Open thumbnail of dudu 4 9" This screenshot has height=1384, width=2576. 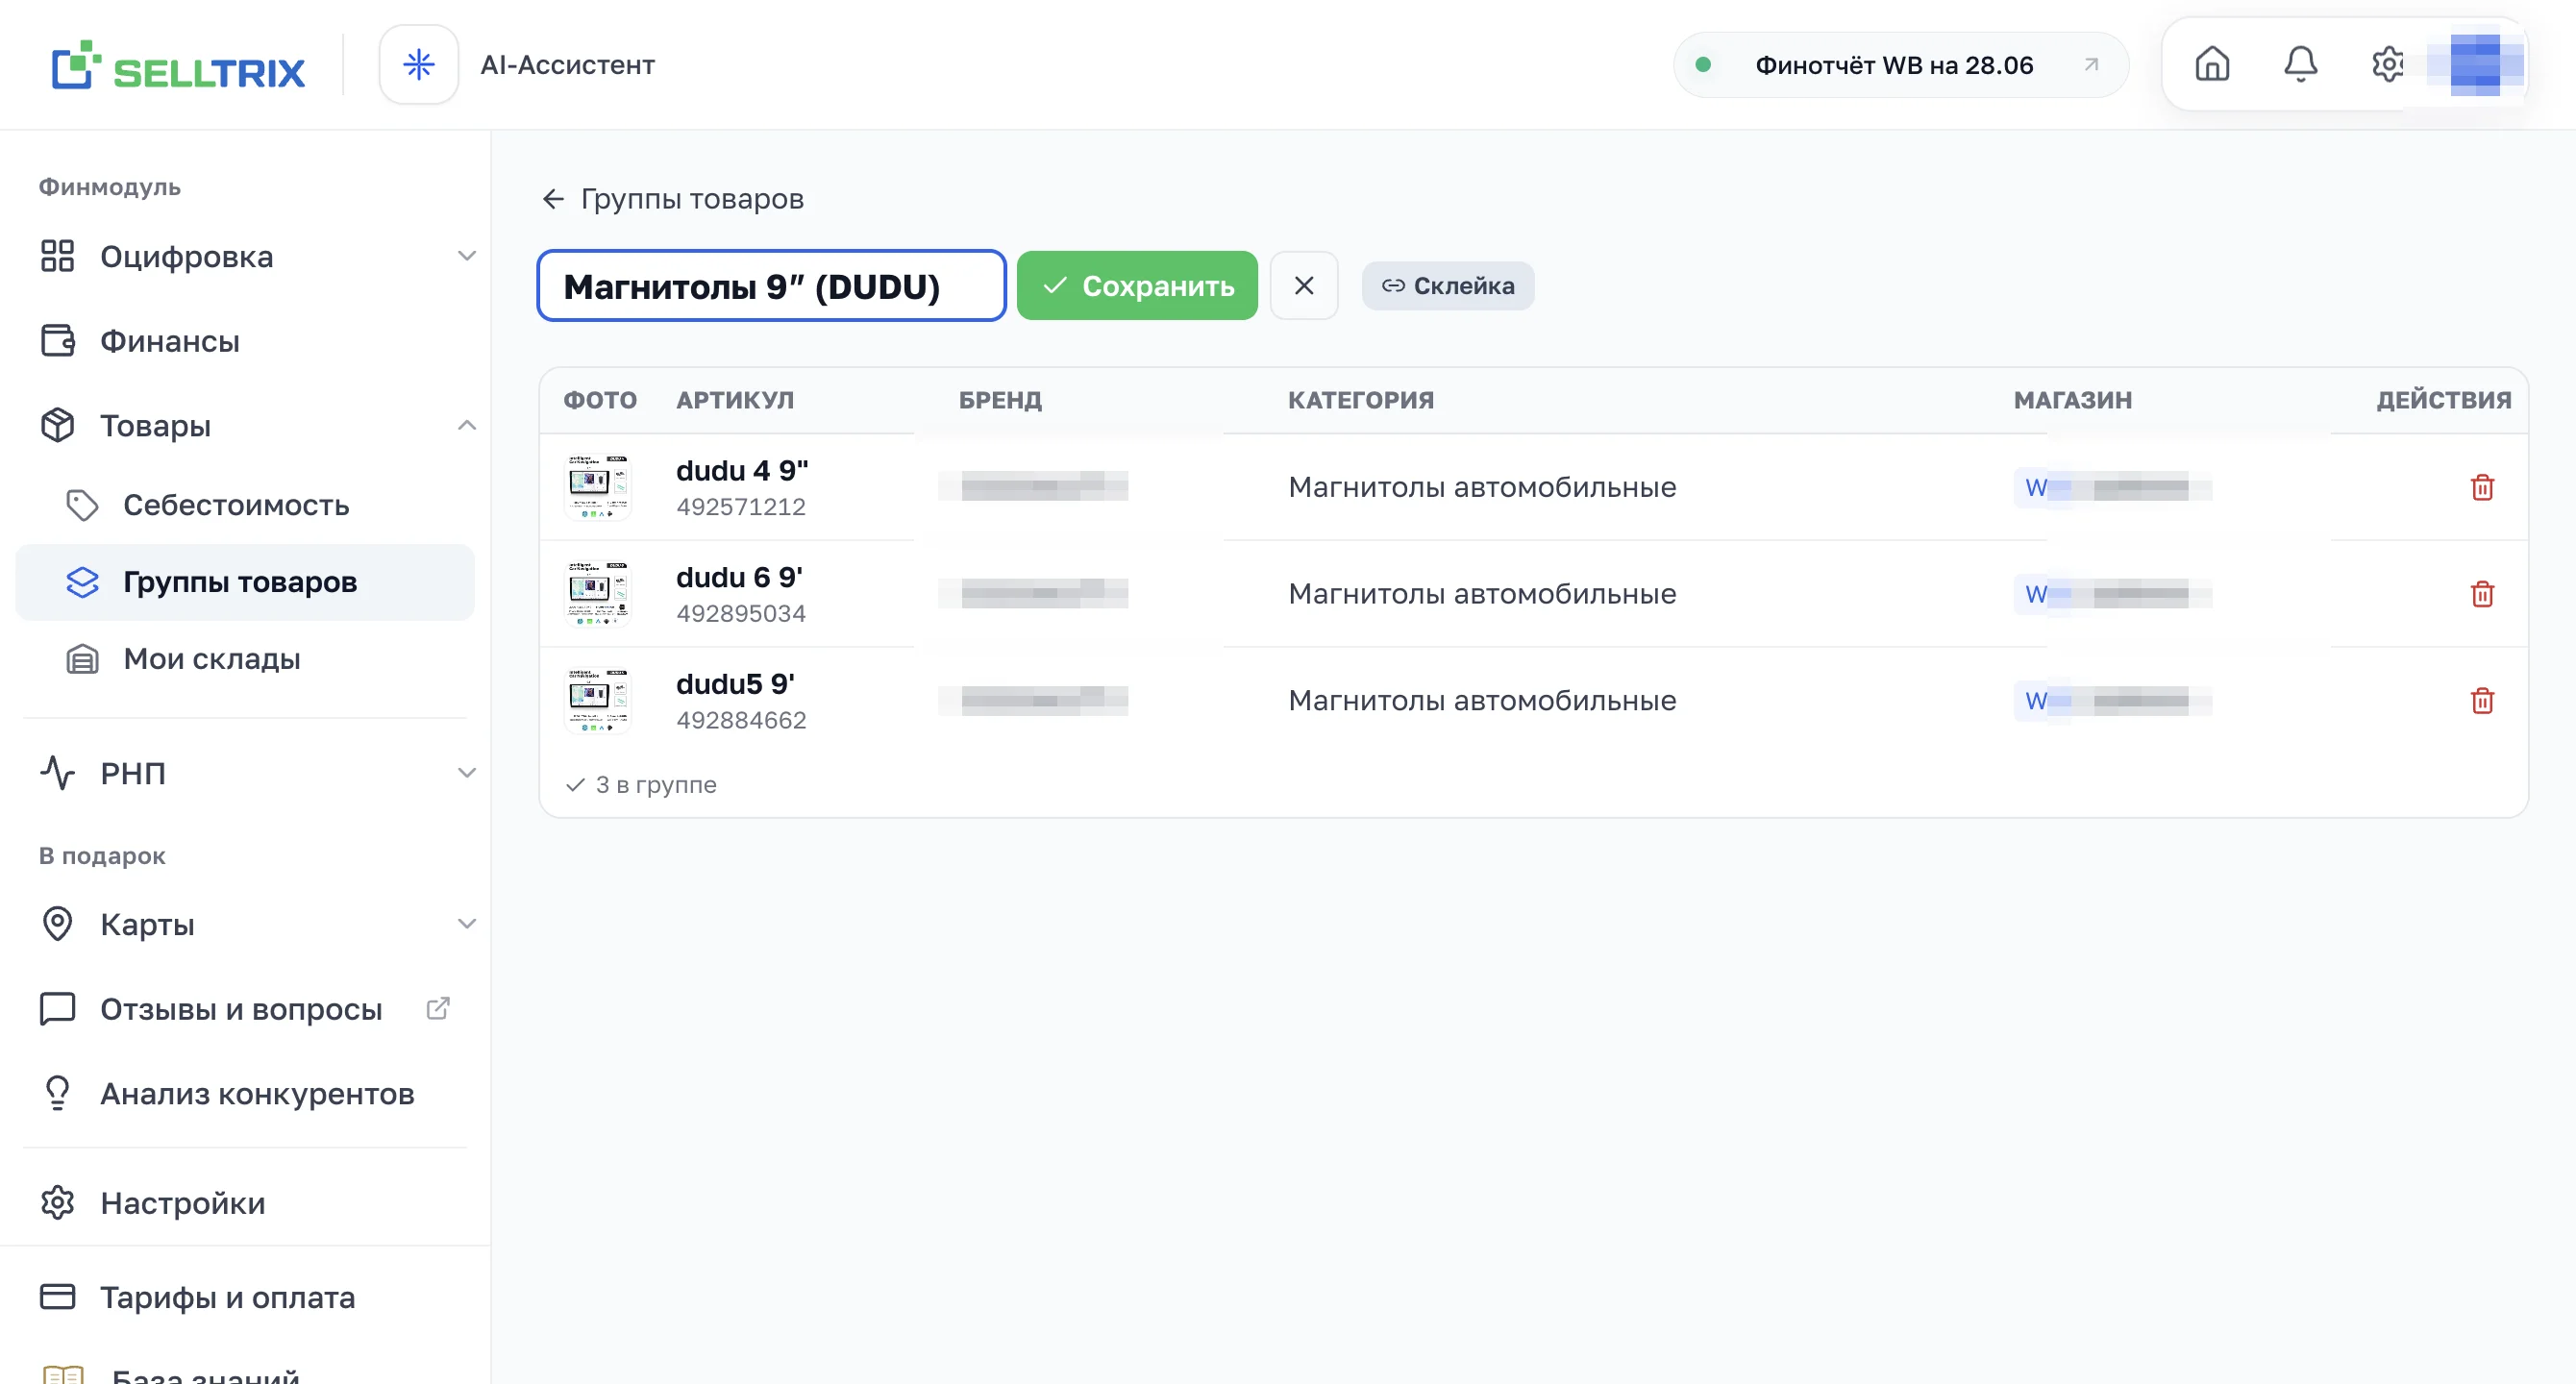click(x=598, y=487)
